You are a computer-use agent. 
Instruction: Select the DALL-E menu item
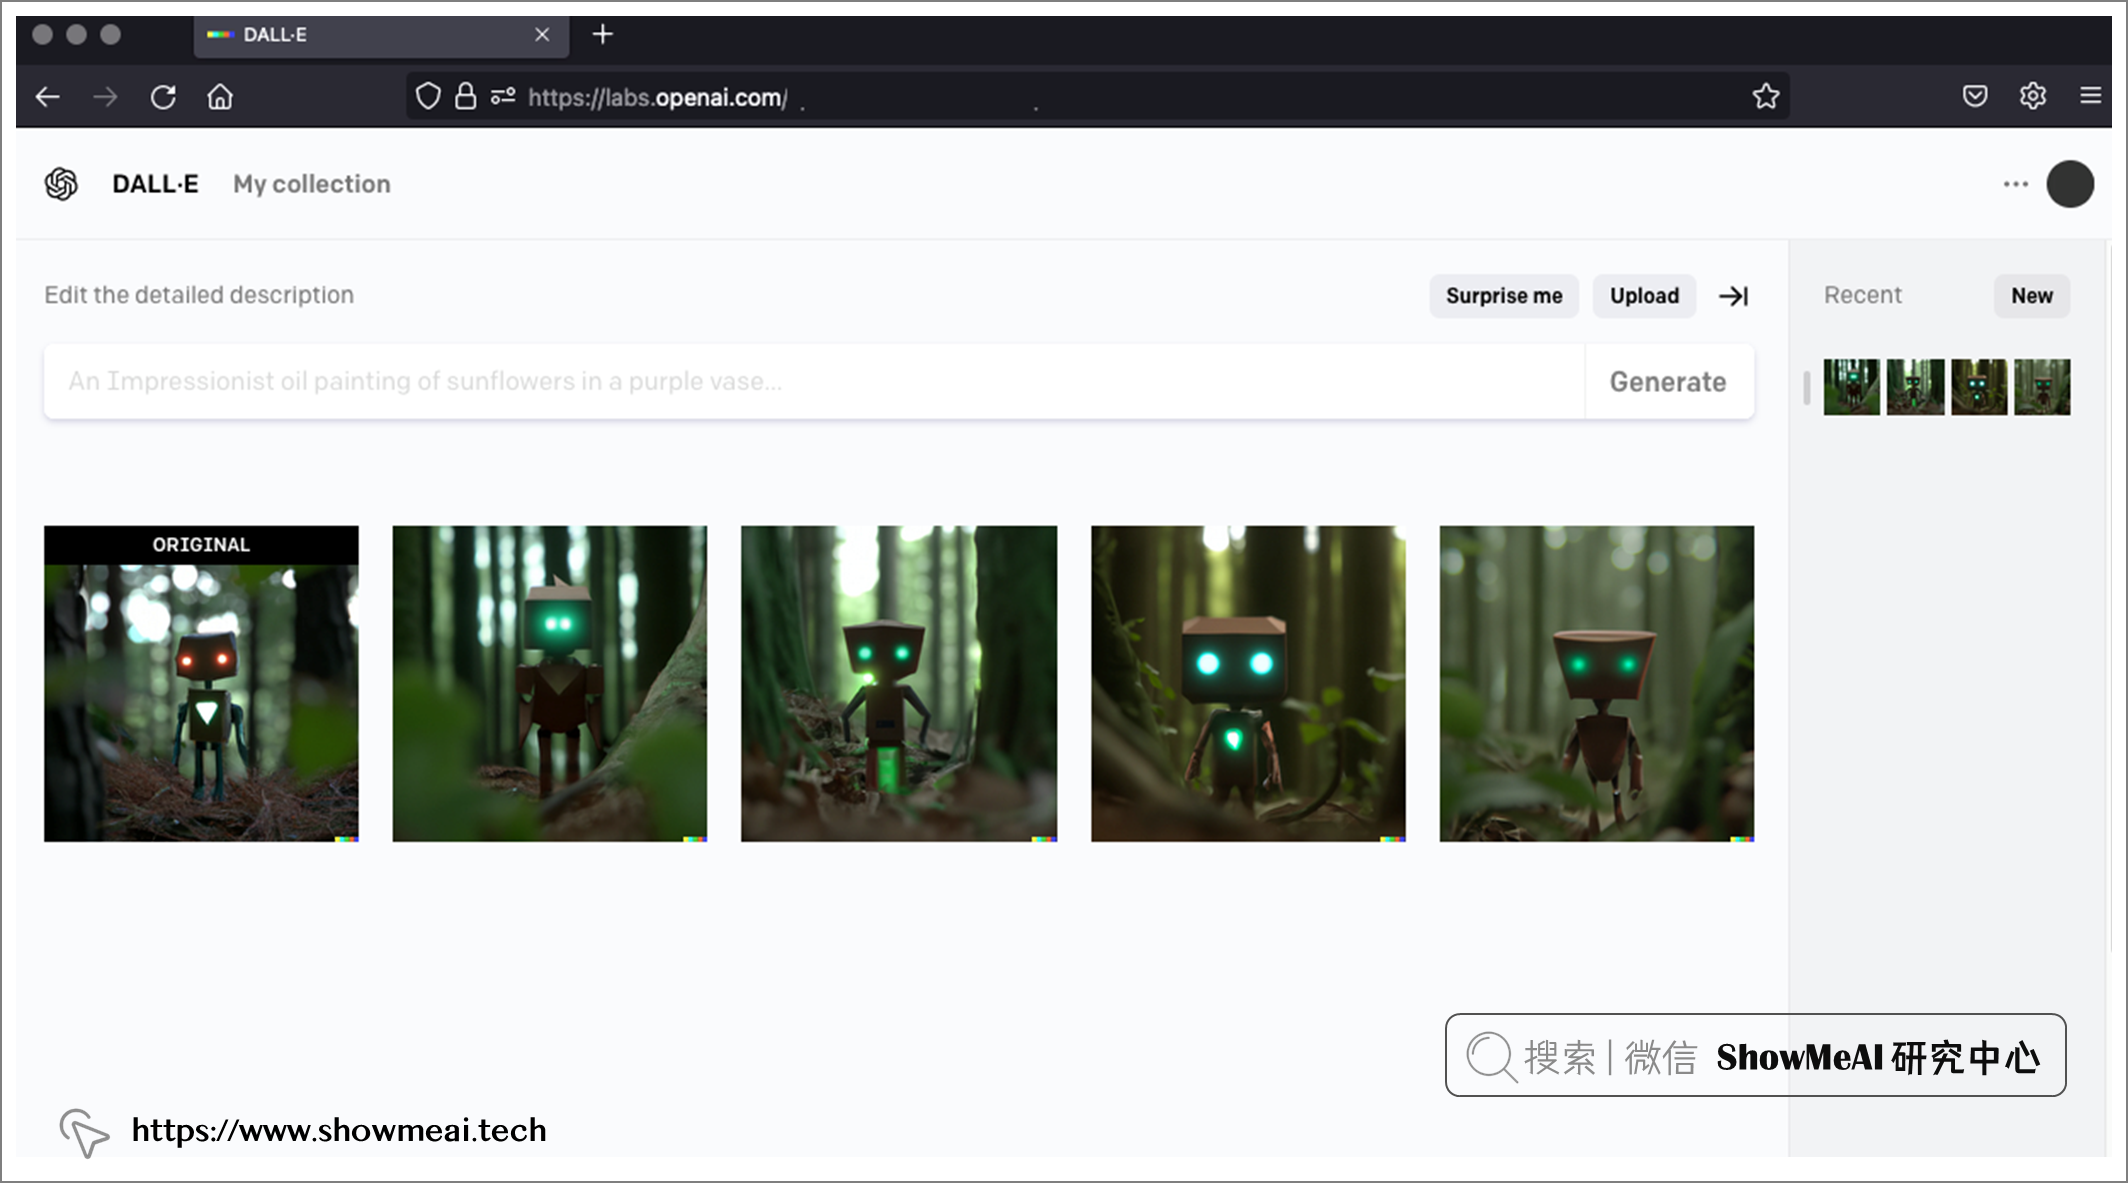click(x=154, y=184)
